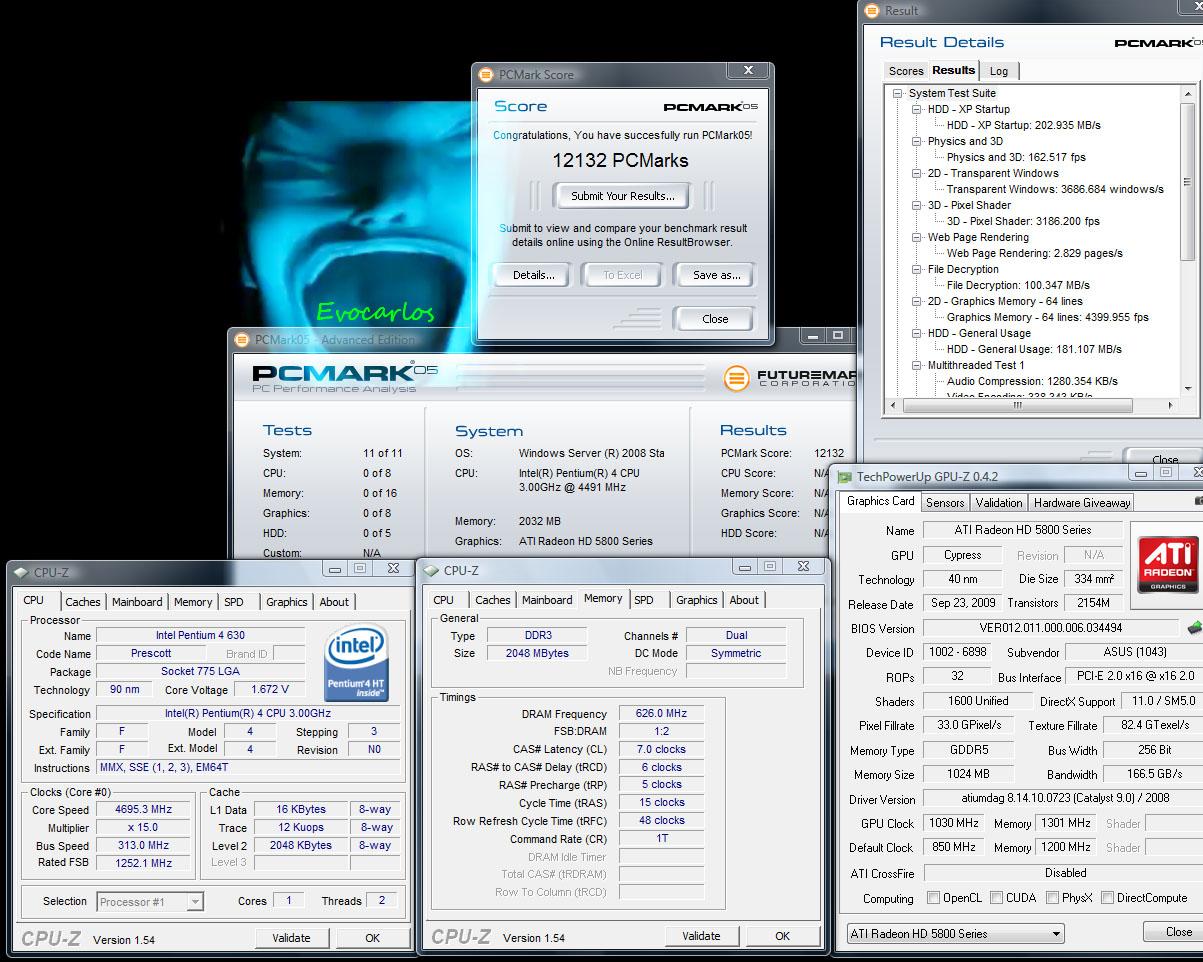Click Close button in PCMark Score dialog
Image resolution: width=1203 pixels, height=962 pixels.
(x=715, y=319)
